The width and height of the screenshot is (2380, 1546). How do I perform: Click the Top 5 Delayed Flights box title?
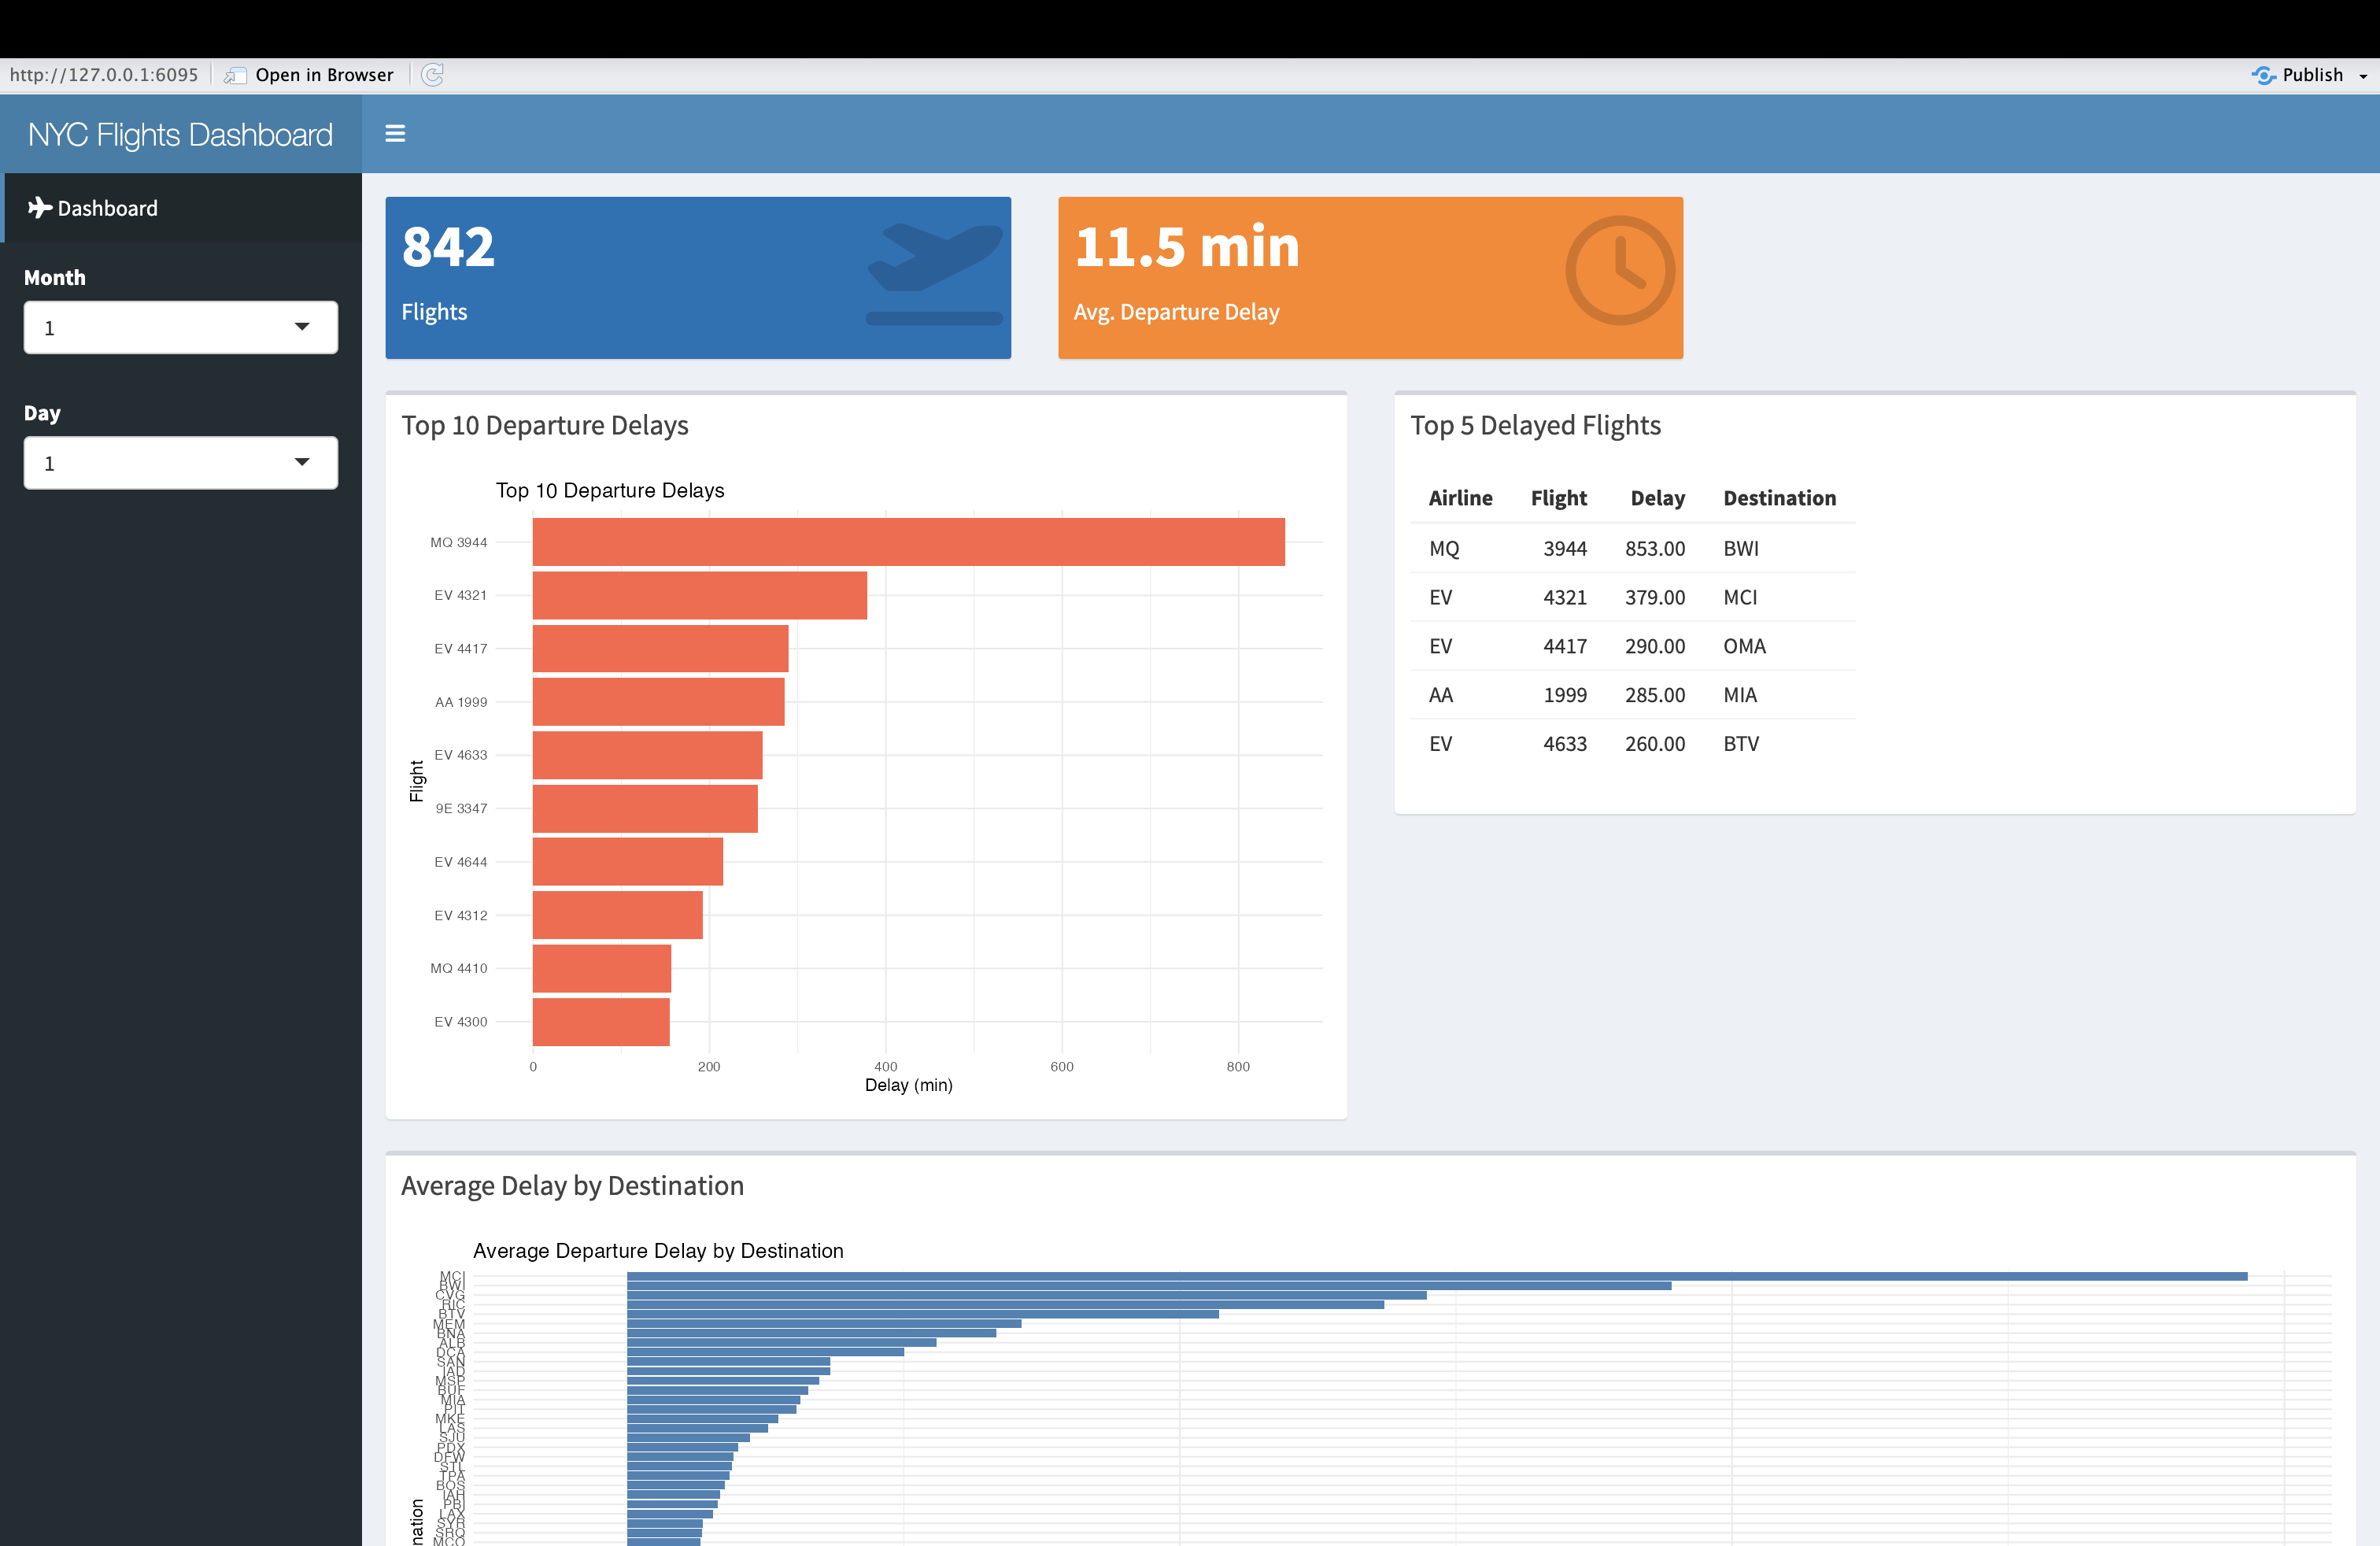[x=1535, y=426]
